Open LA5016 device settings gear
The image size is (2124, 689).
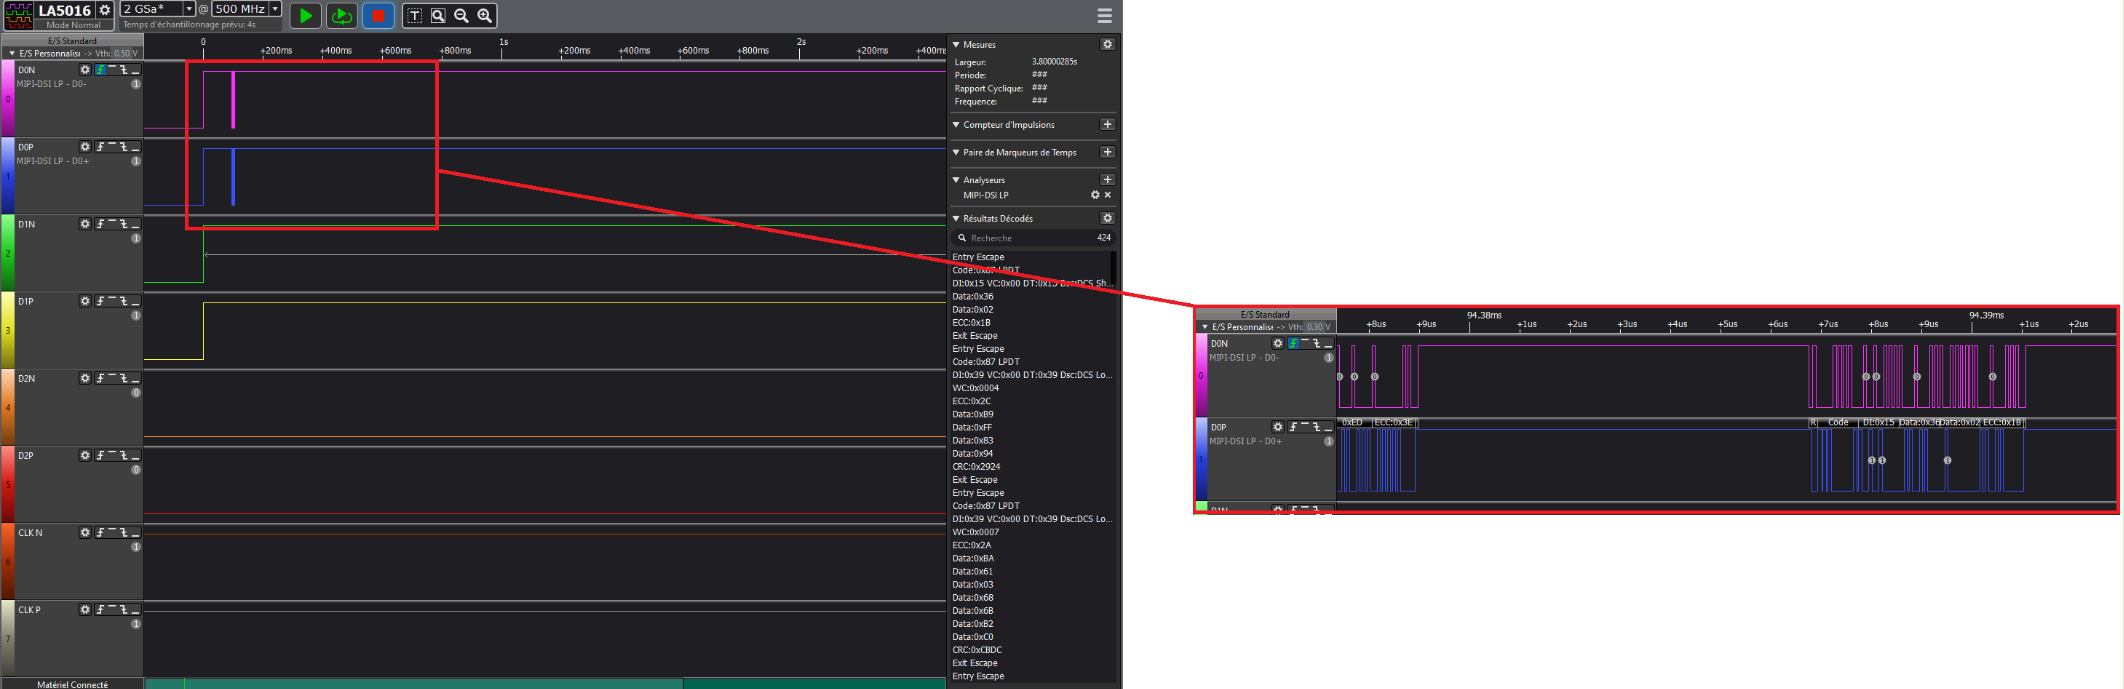[x=104, y=10]
